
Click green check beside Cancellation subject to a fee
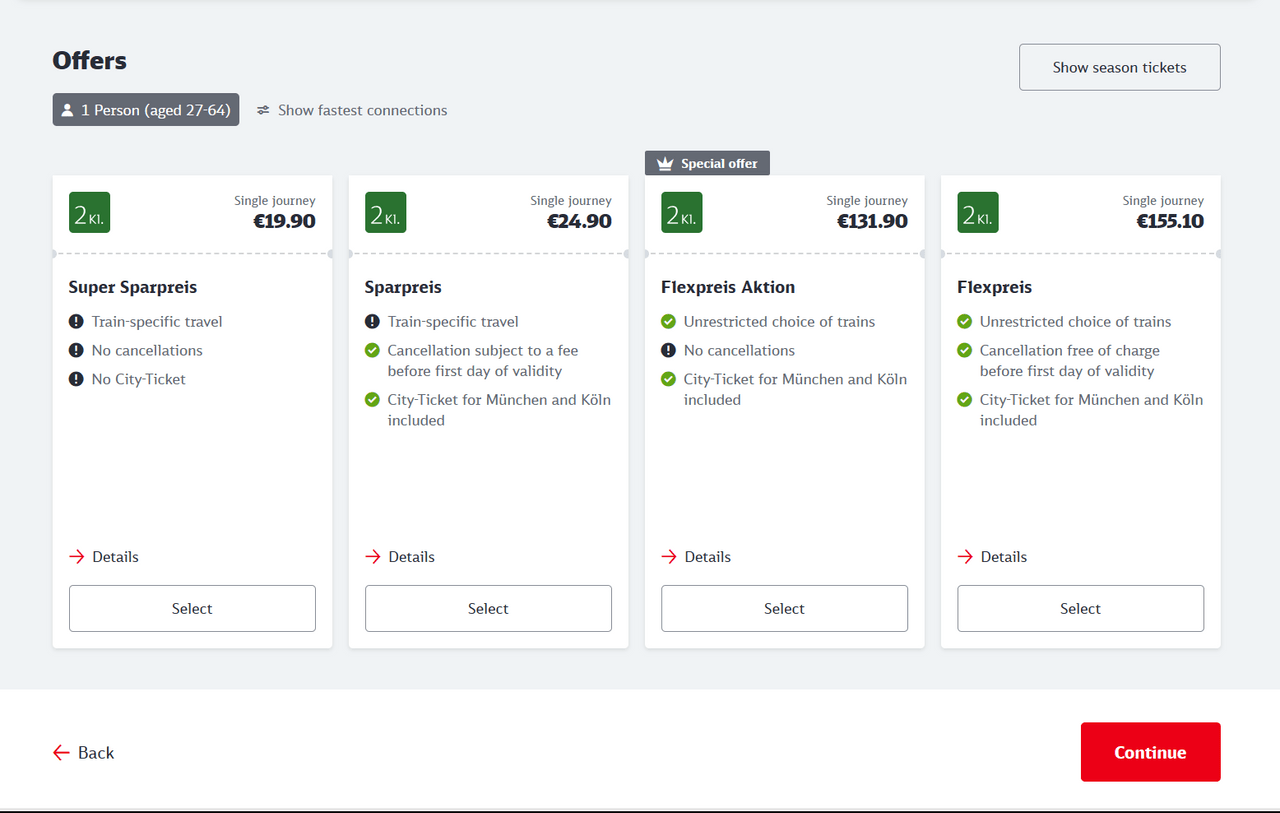tap(372, 351)
